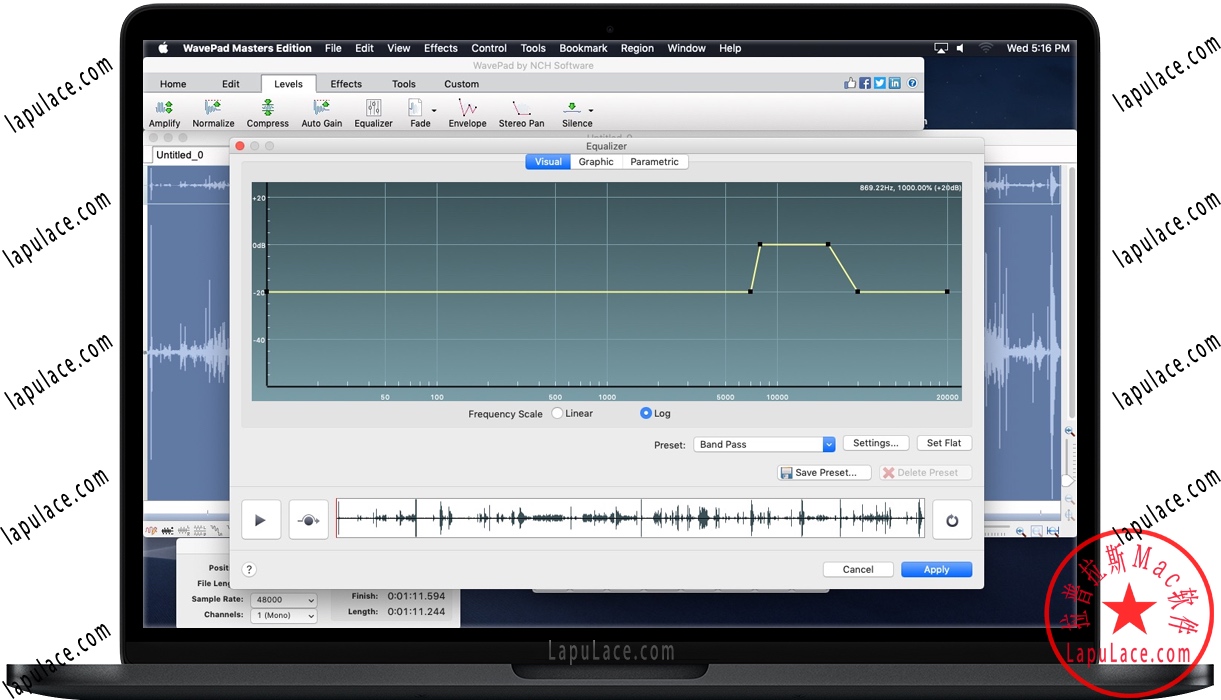The image size is (1221, 700).
Task: Open the Auto Gain tool
Action: click(x=321, y=110)
